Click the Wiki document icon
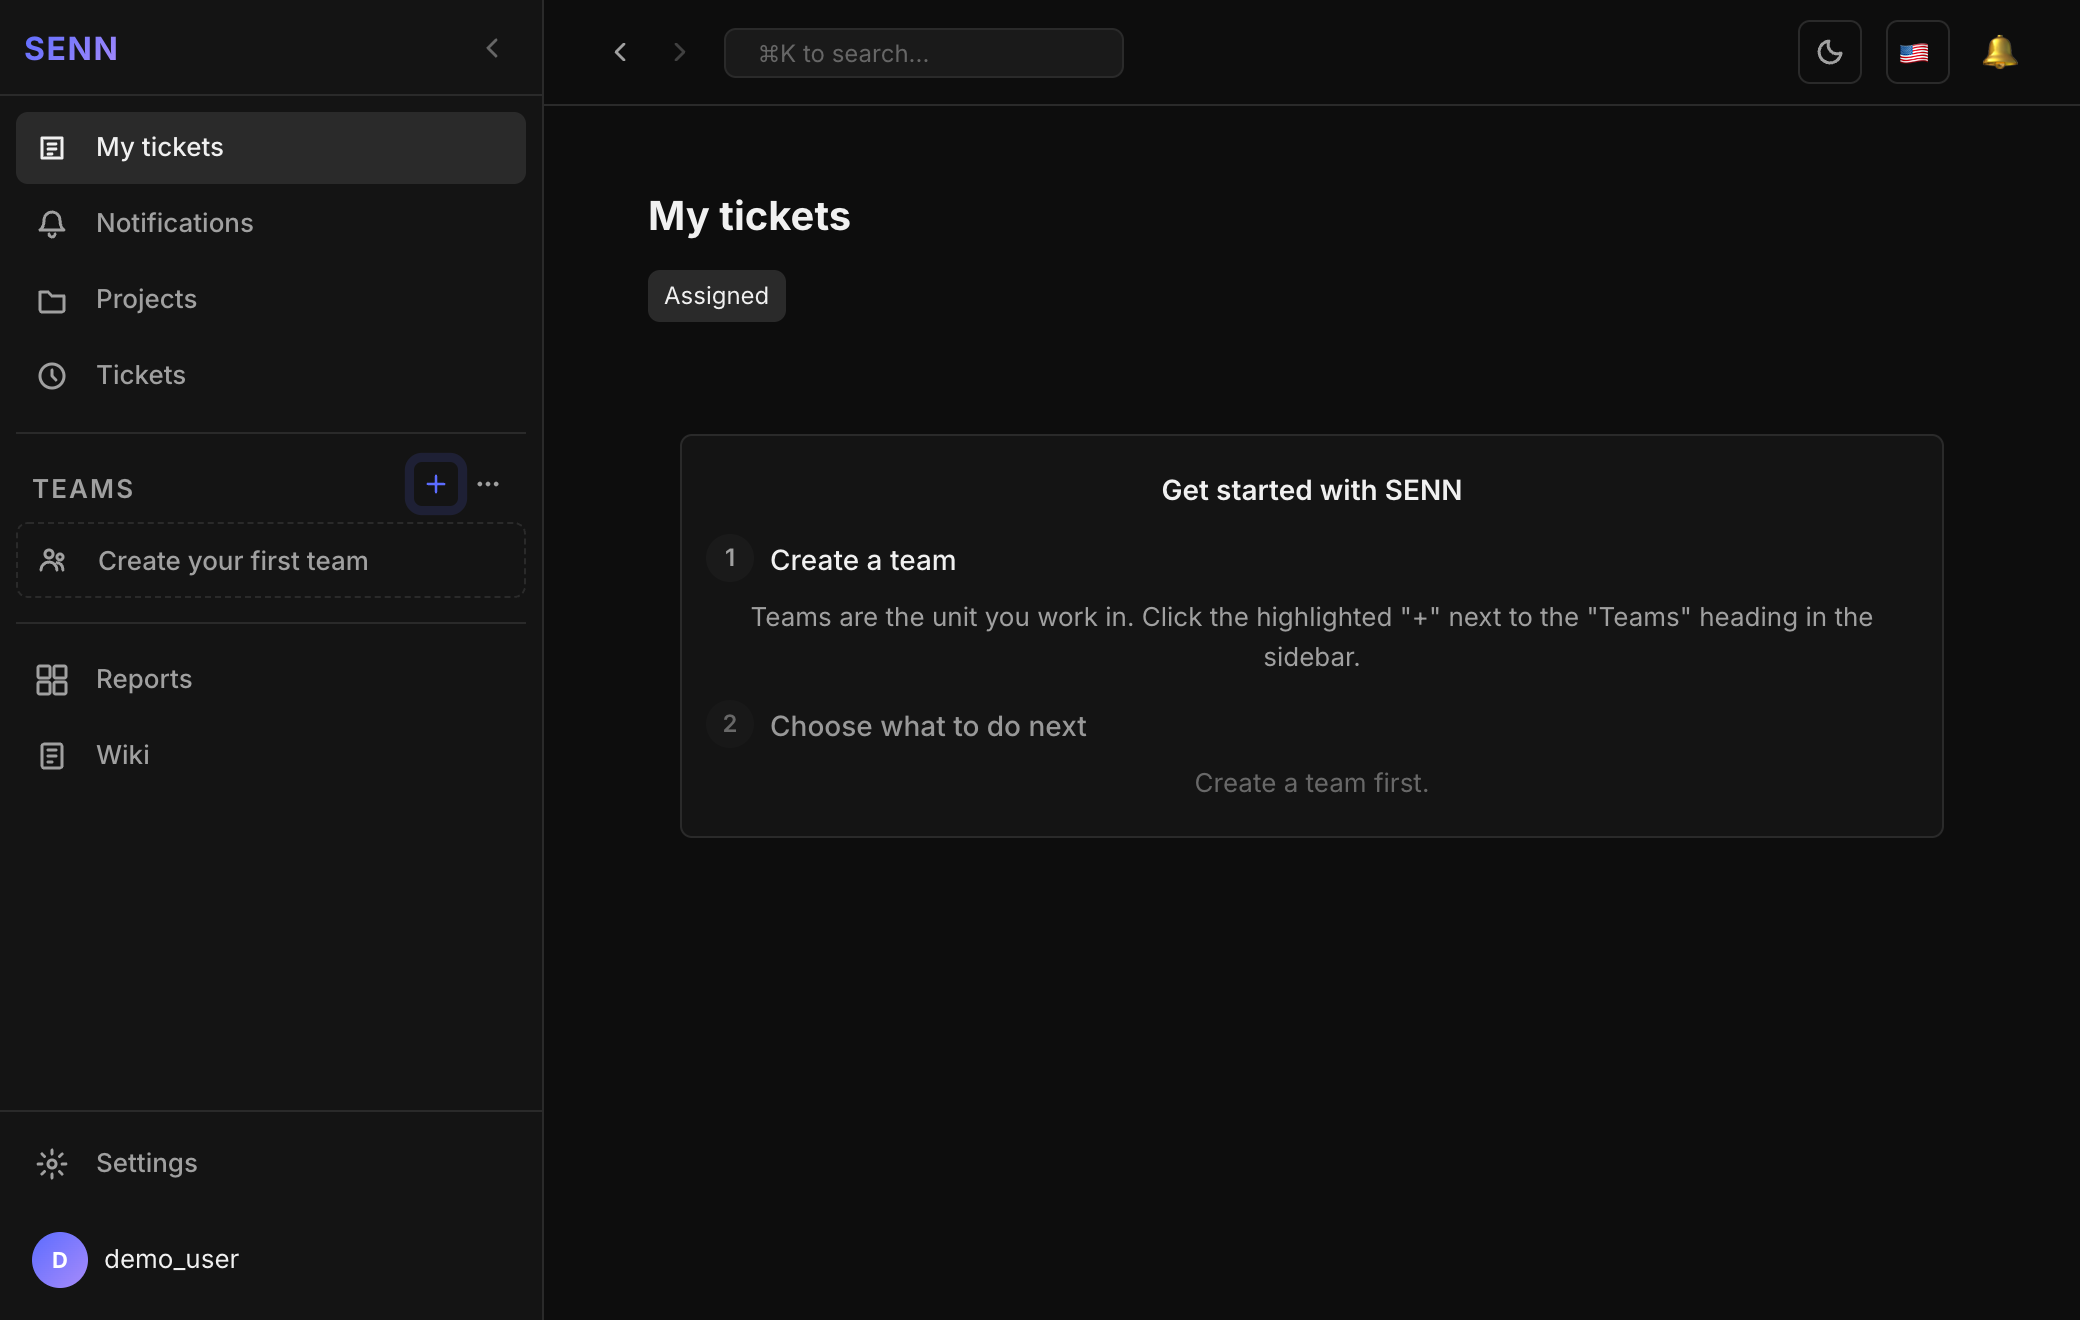 pyautogui.click(x=52, y=756)
